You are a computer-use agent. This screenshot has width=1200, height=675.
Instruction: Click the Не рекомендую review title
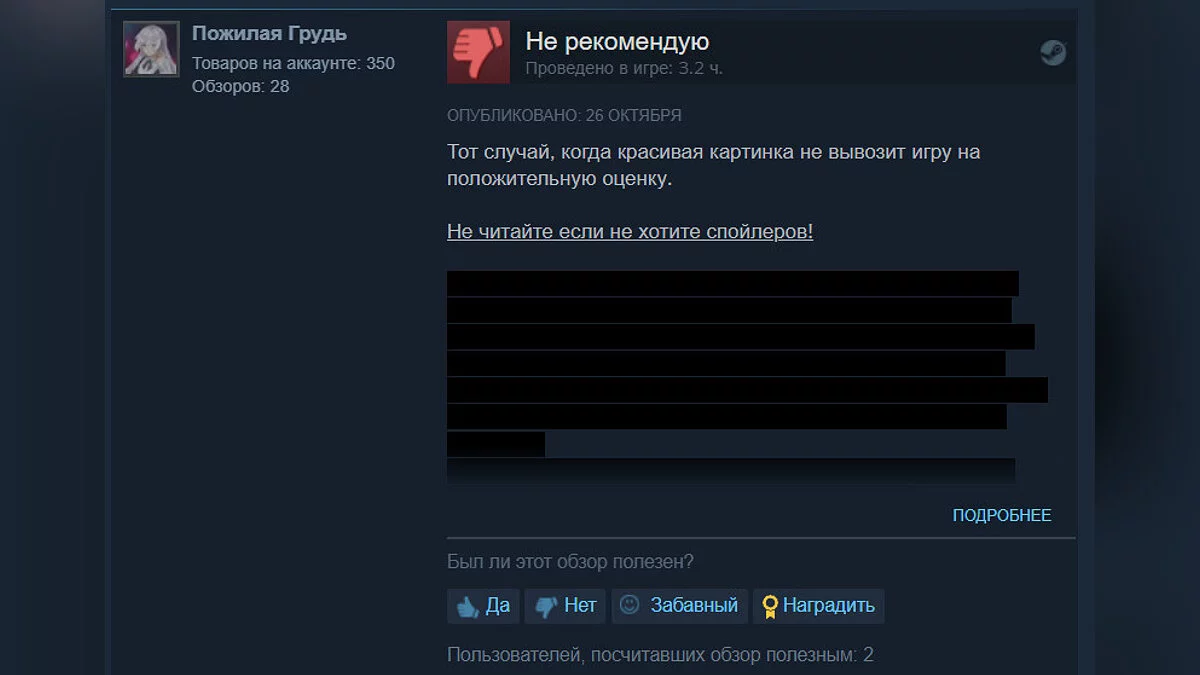[617, 42]
